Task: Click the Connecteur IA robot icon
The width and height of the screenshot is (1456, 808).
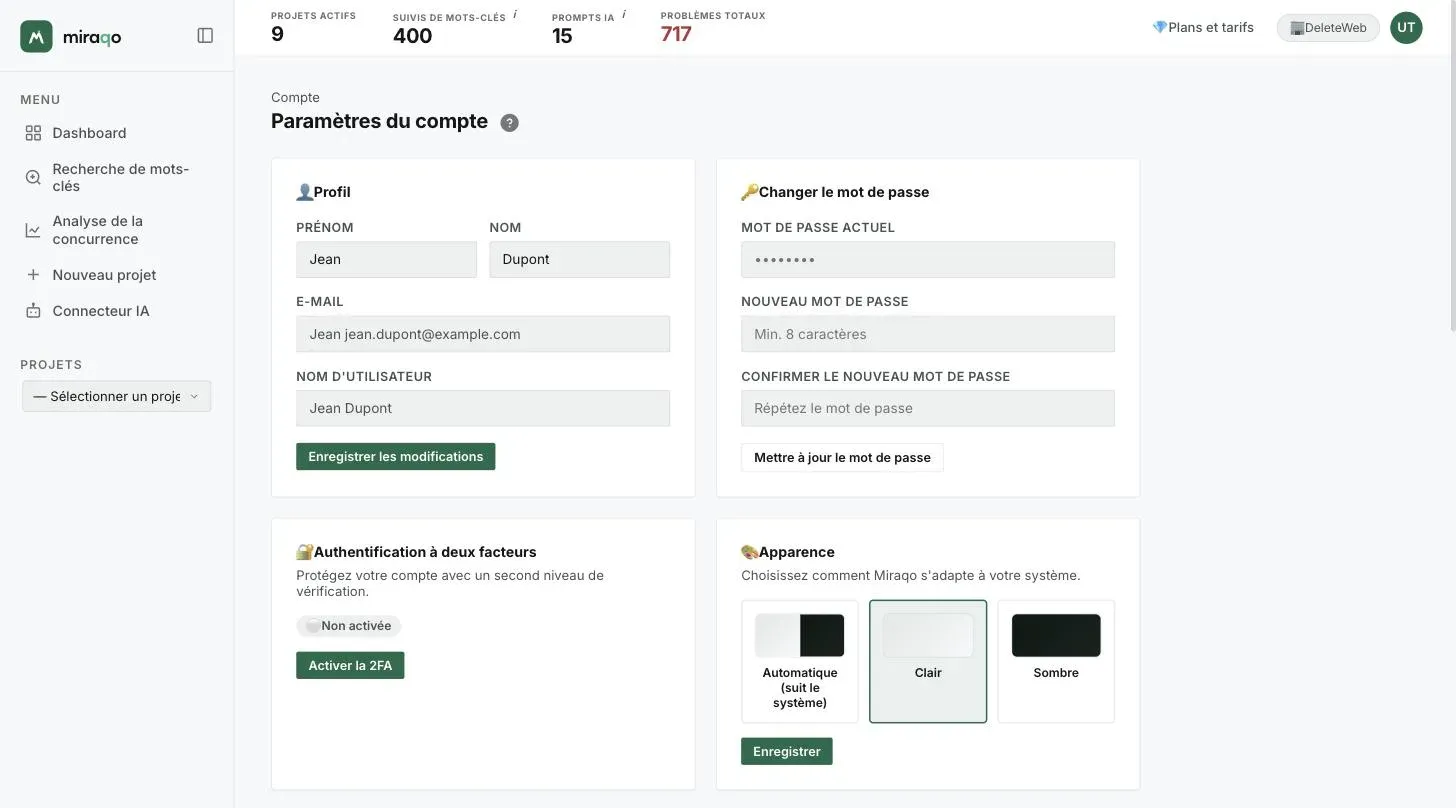Action: pyautogui.click(x=33, y=311)
